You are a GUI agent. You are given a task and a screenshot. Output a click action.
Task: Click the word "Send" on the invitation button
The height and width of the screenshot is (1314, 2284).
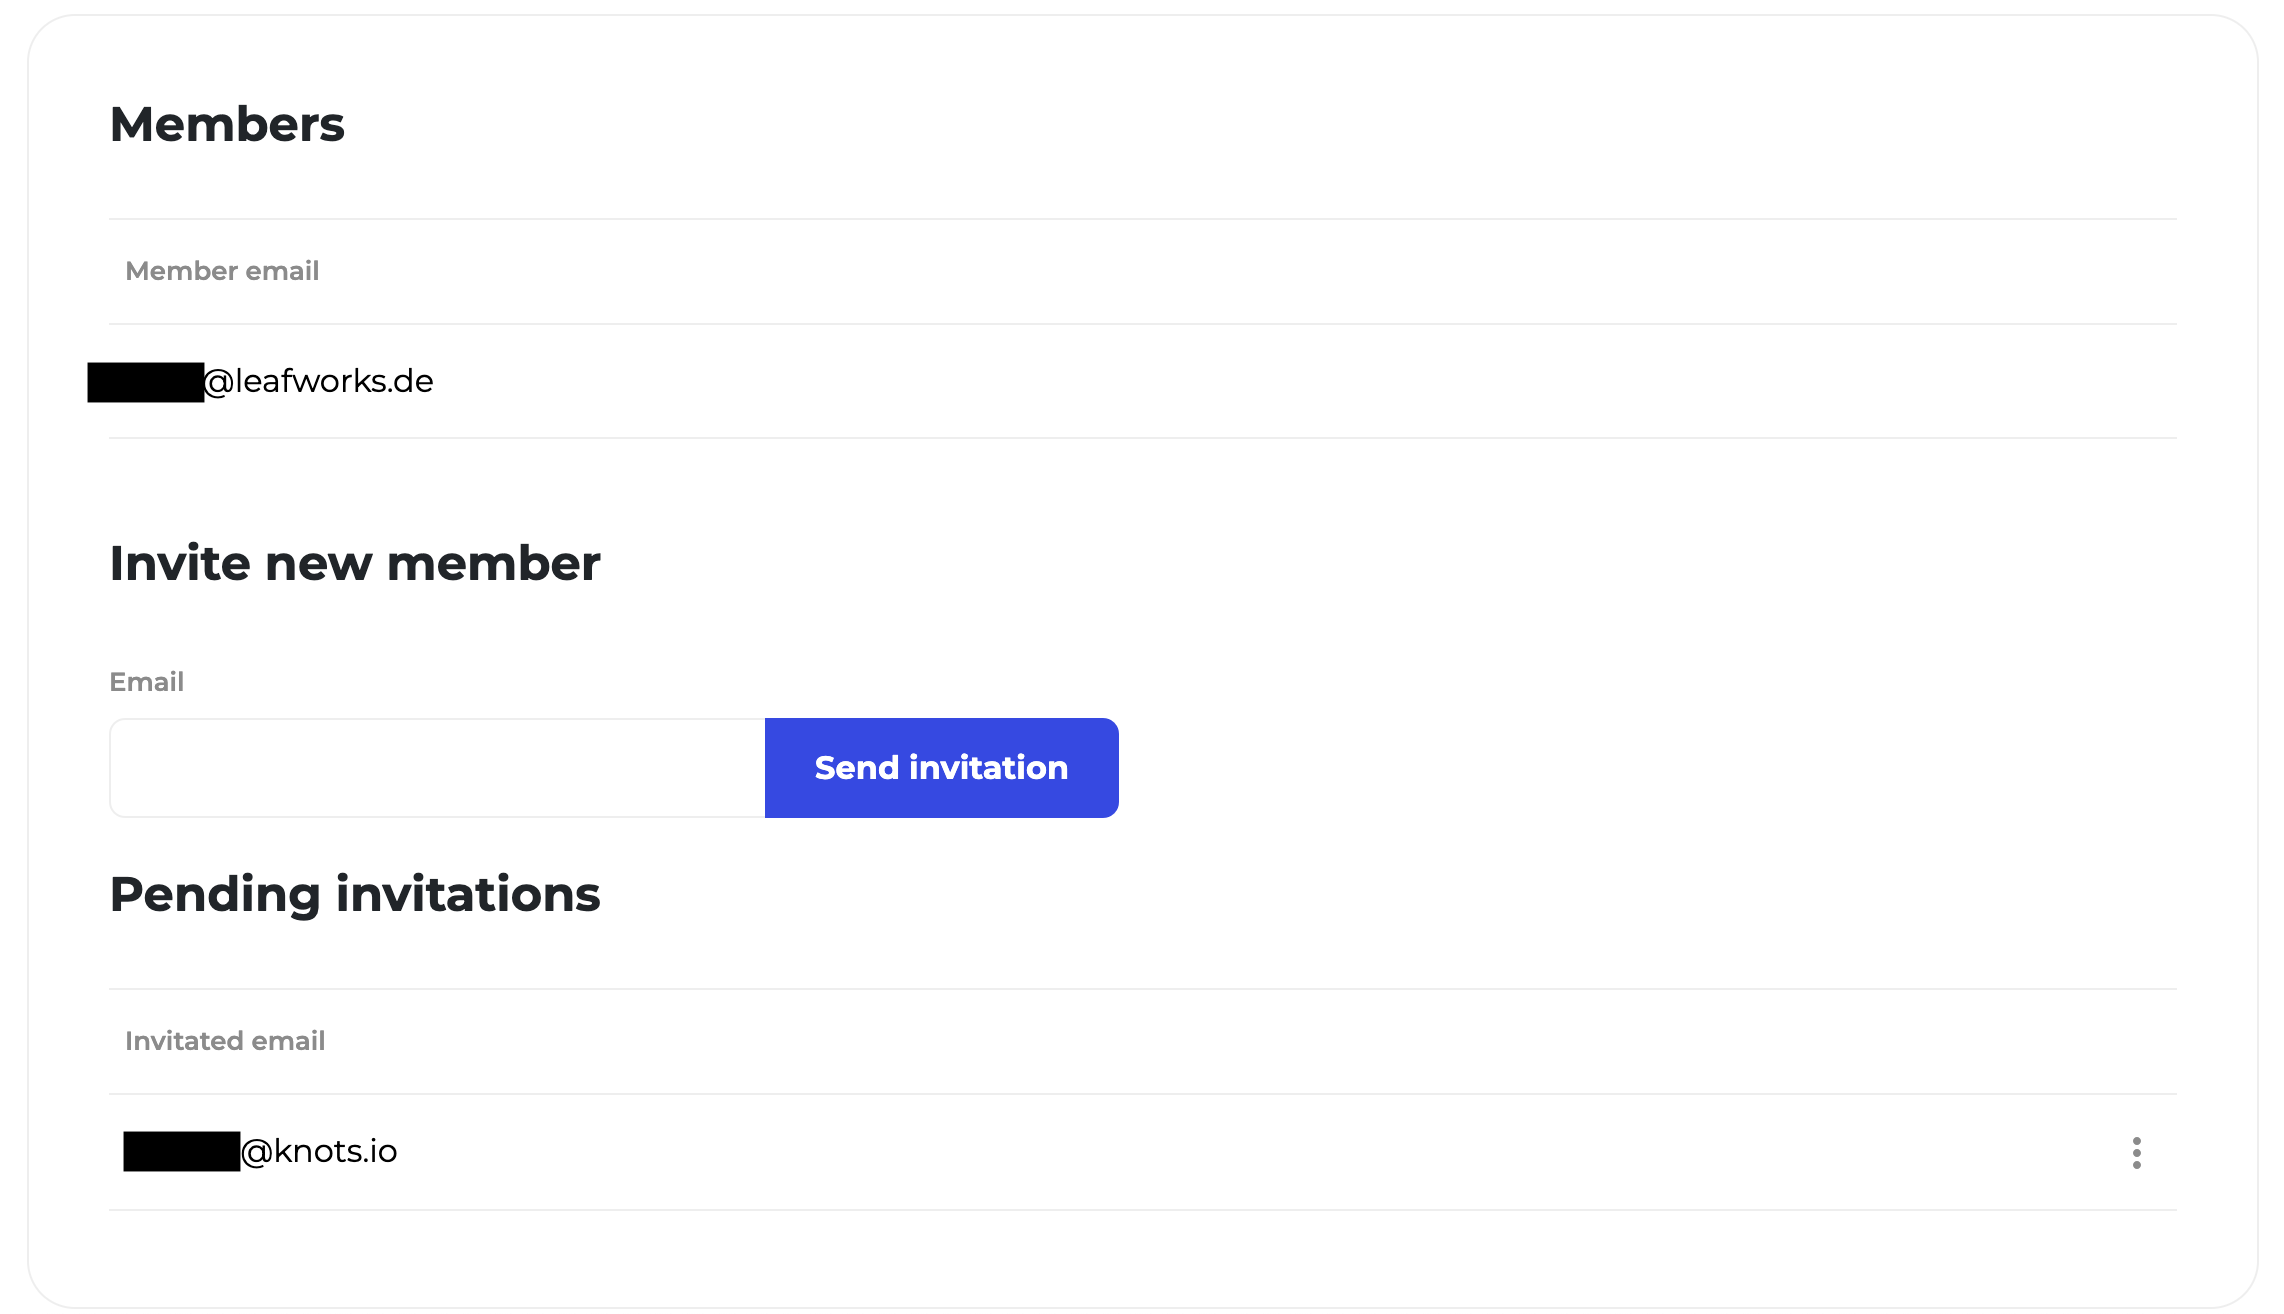[857, 767]
